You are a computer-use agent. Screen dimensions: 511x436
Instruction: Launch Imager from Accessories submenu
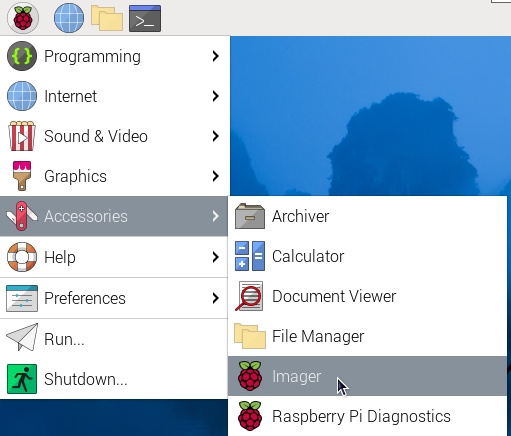[367, 376]
